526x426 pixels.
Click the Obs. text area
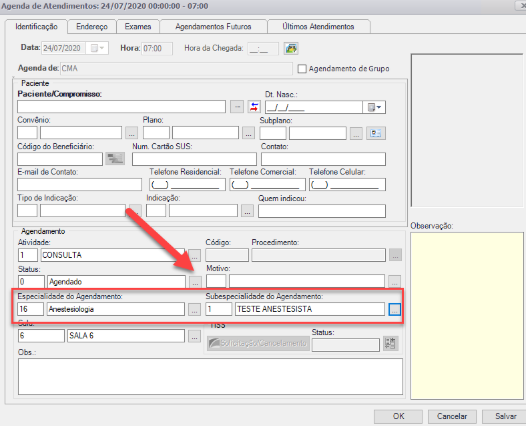[210, 377]
